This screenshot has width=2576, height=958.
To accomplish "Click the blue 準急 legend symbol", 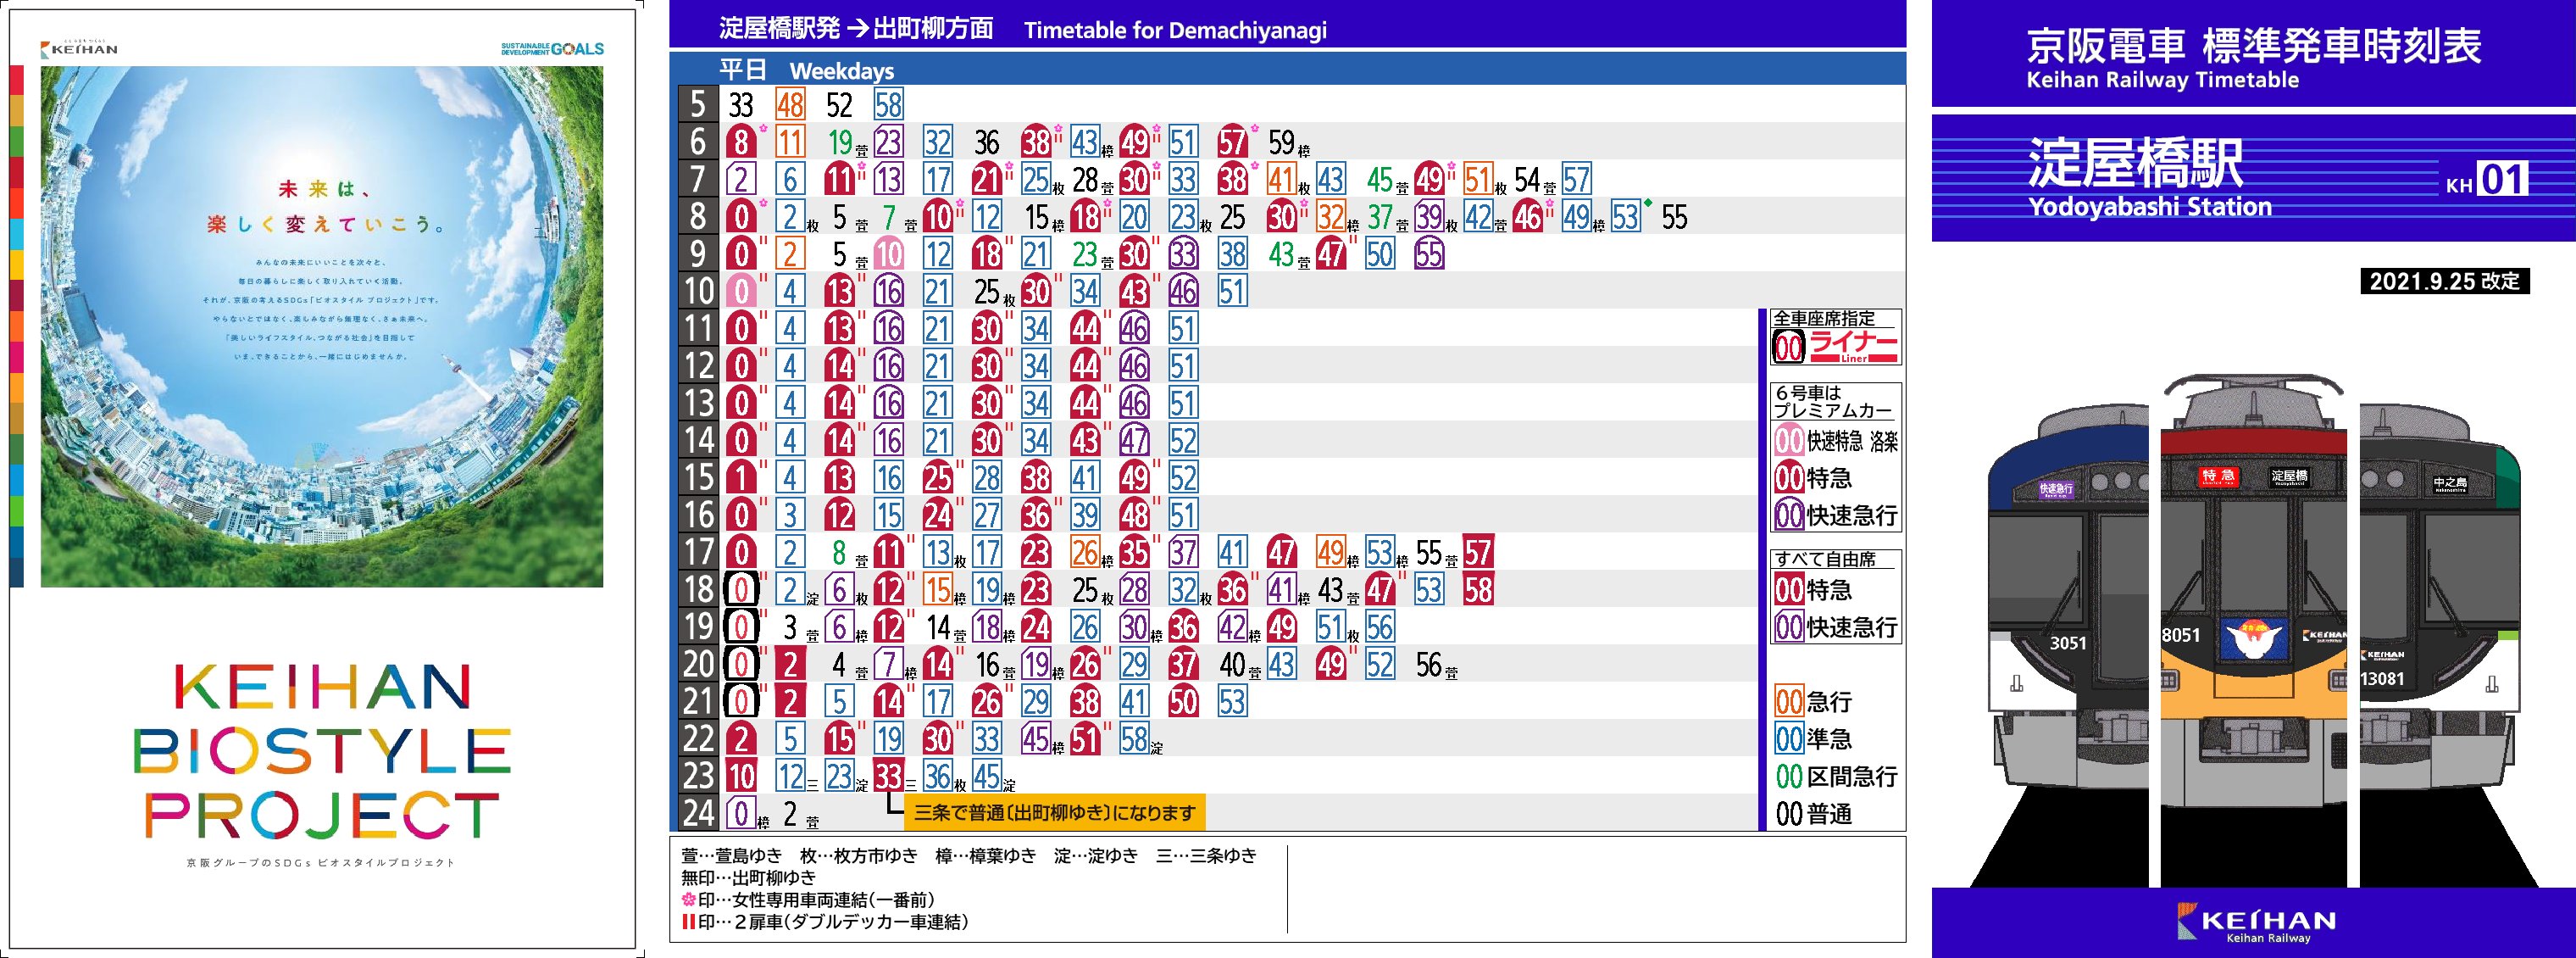I will (1788, 739).
